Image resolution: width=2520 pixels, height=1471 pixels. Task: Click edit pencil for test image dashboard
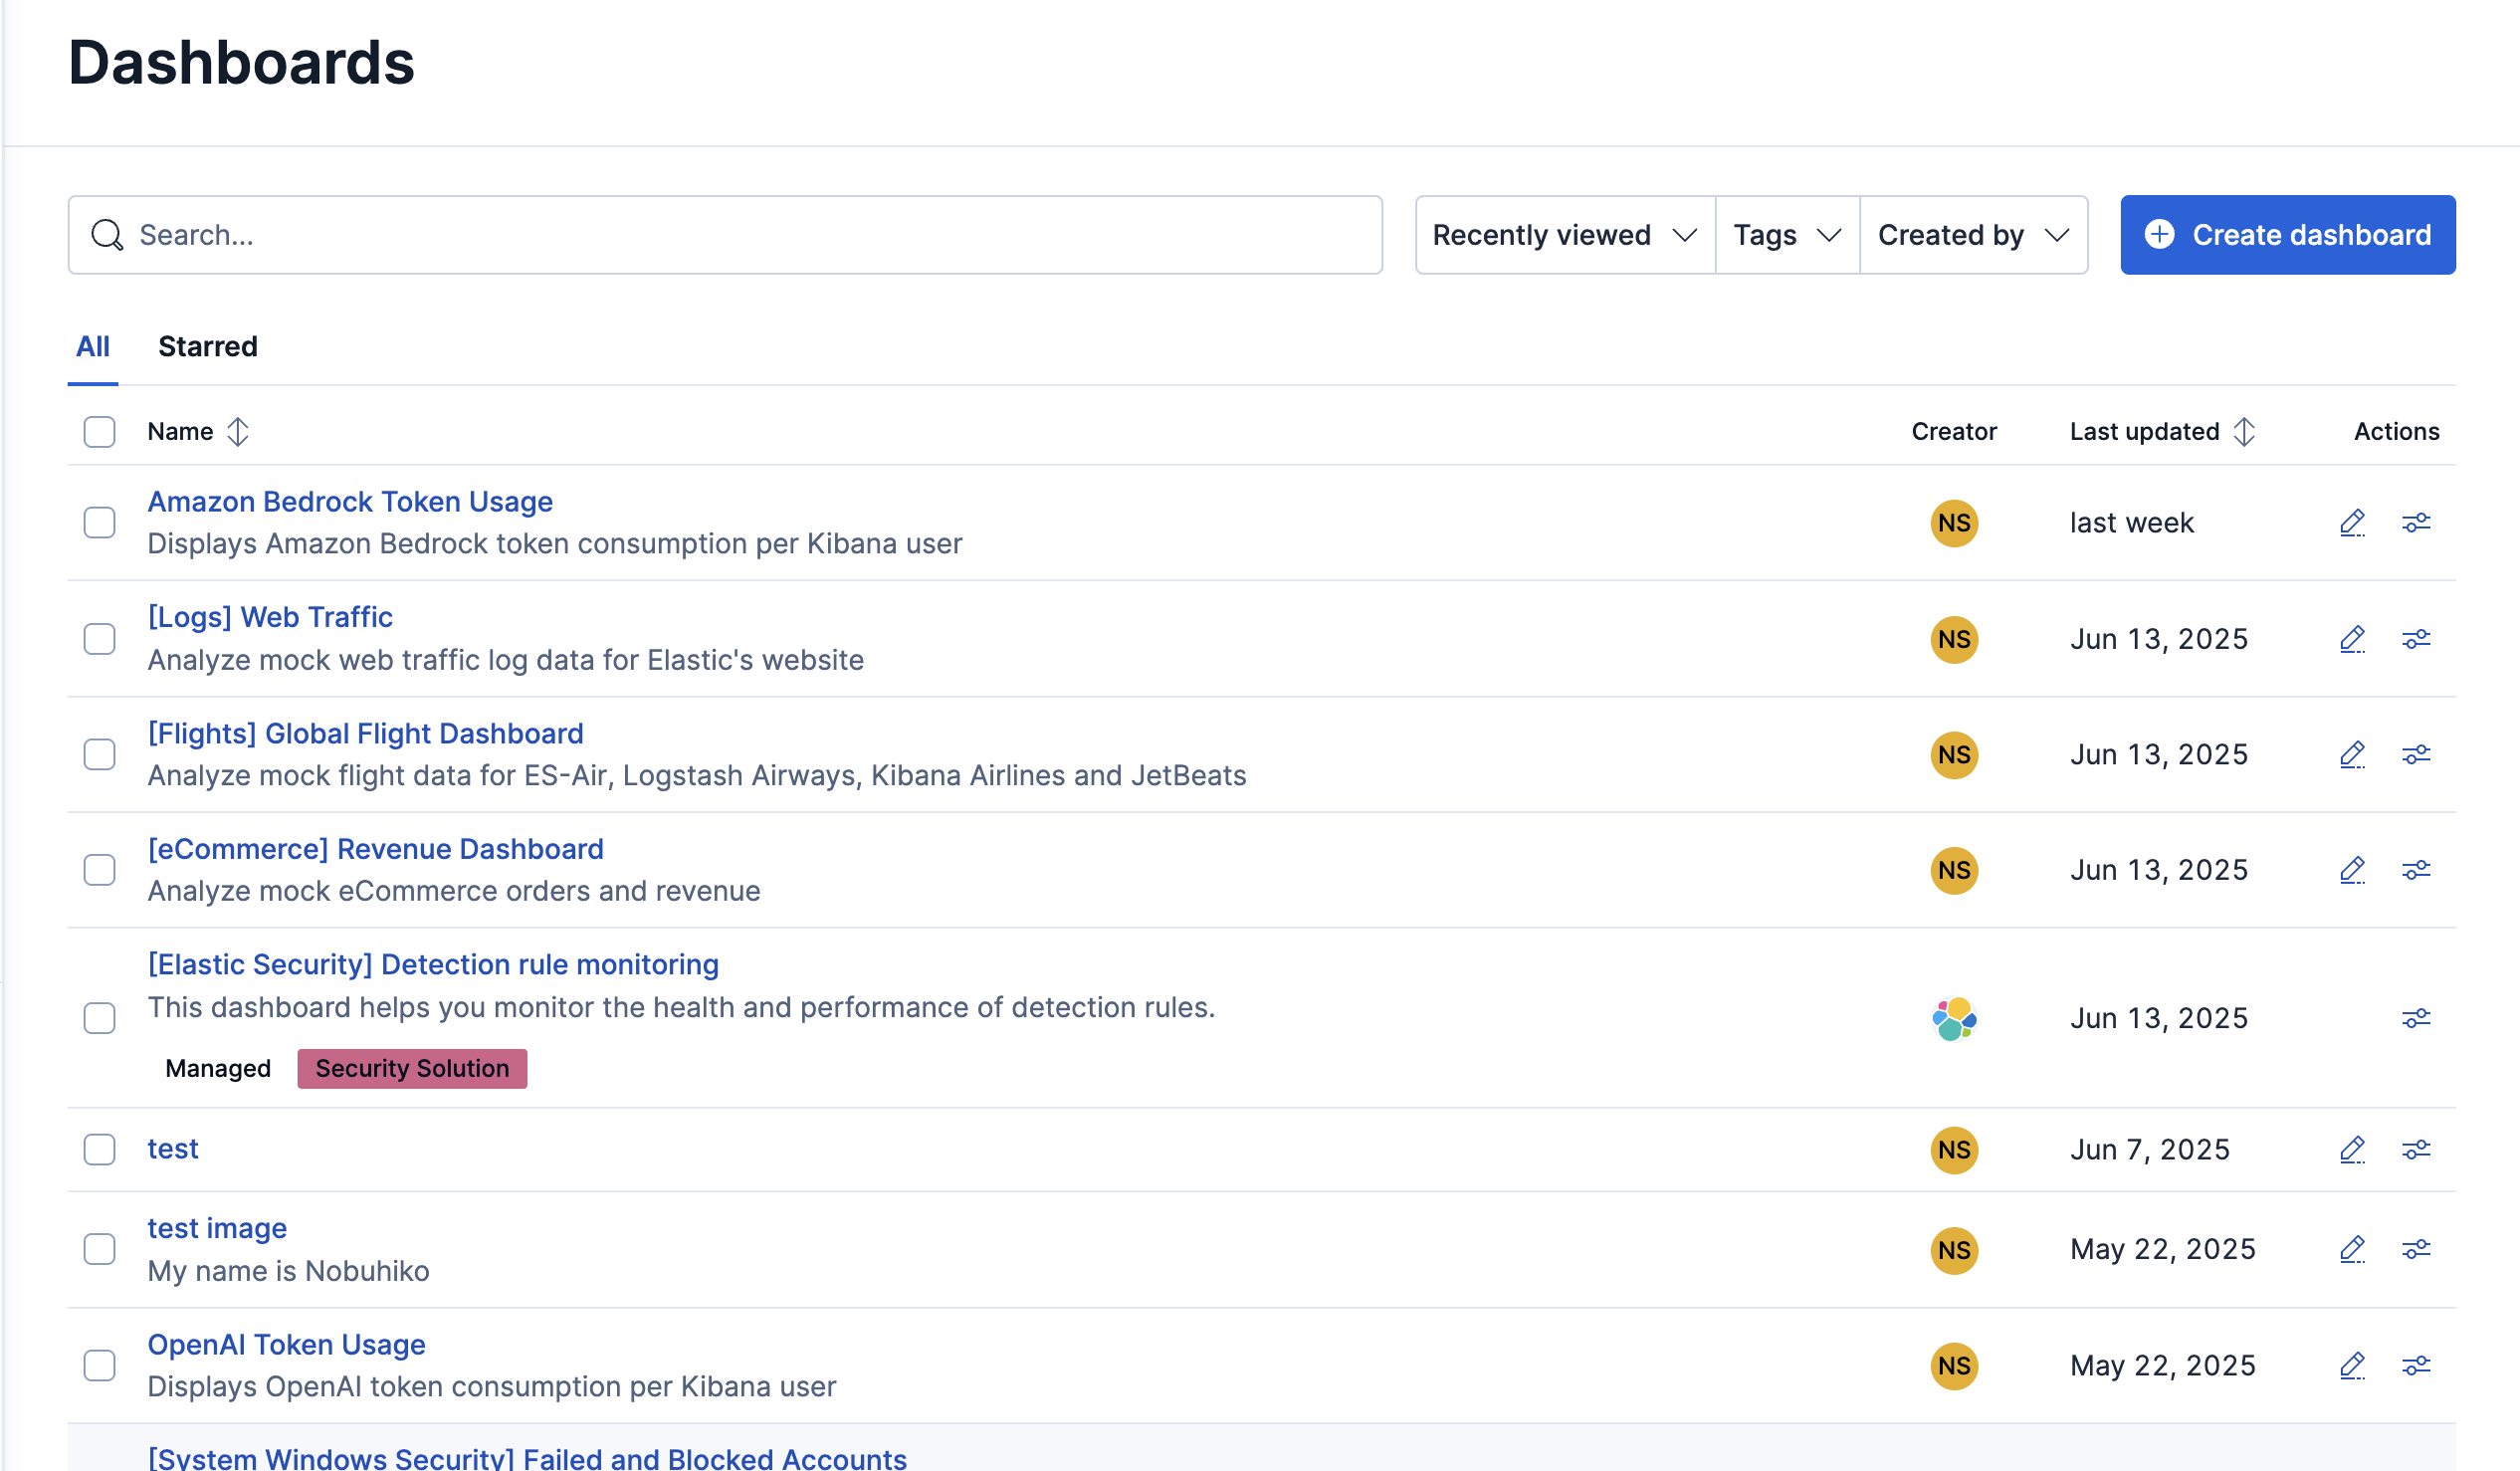(x=2352, y=1249)
